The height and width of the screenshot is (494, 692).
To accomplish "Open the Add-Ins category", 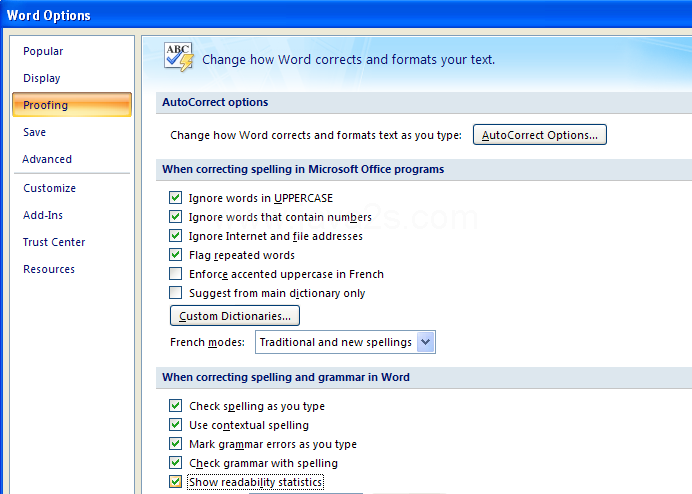I will 43,215.
